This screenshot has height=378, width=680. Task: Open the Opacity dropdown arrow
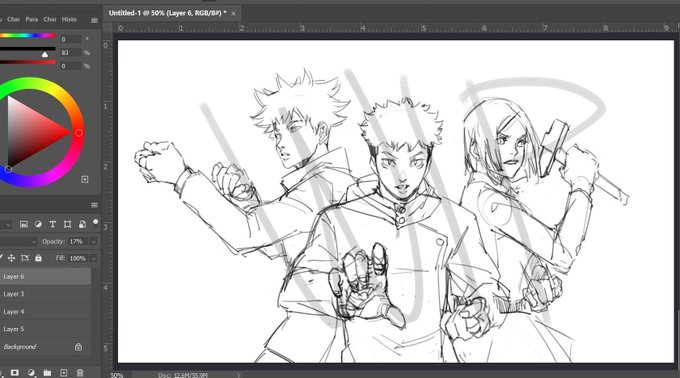pos(93,242)
